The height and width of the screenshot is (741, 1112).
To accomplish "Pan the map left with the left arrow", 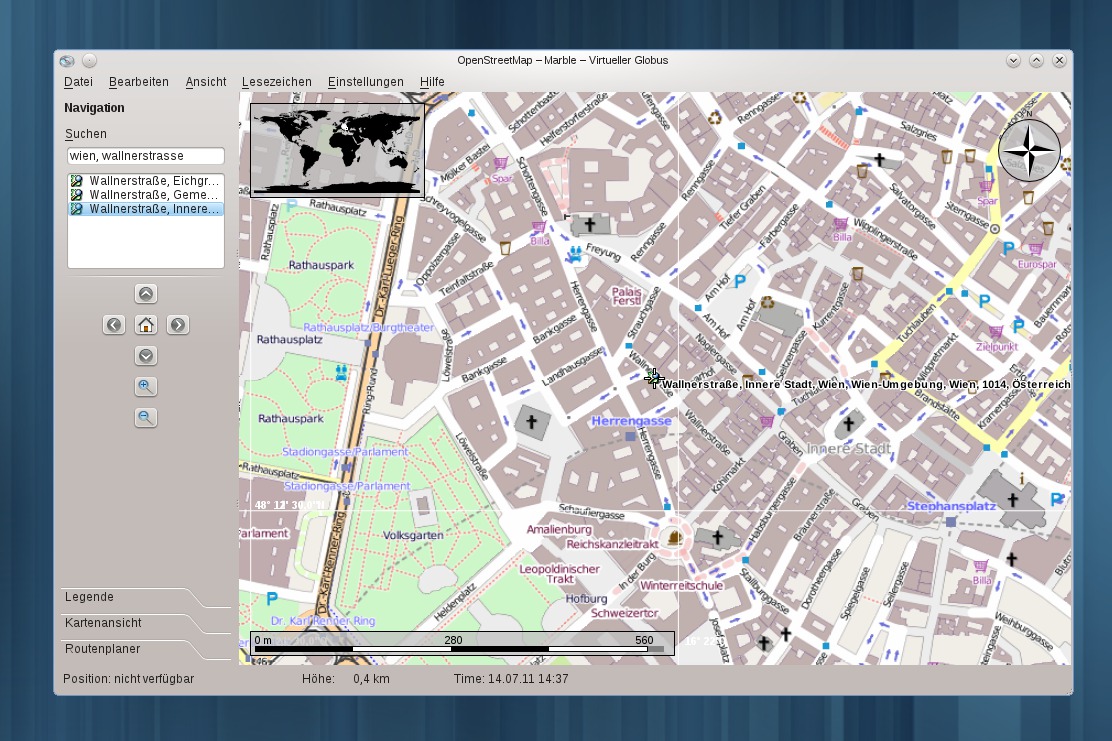I will [114, 325].
